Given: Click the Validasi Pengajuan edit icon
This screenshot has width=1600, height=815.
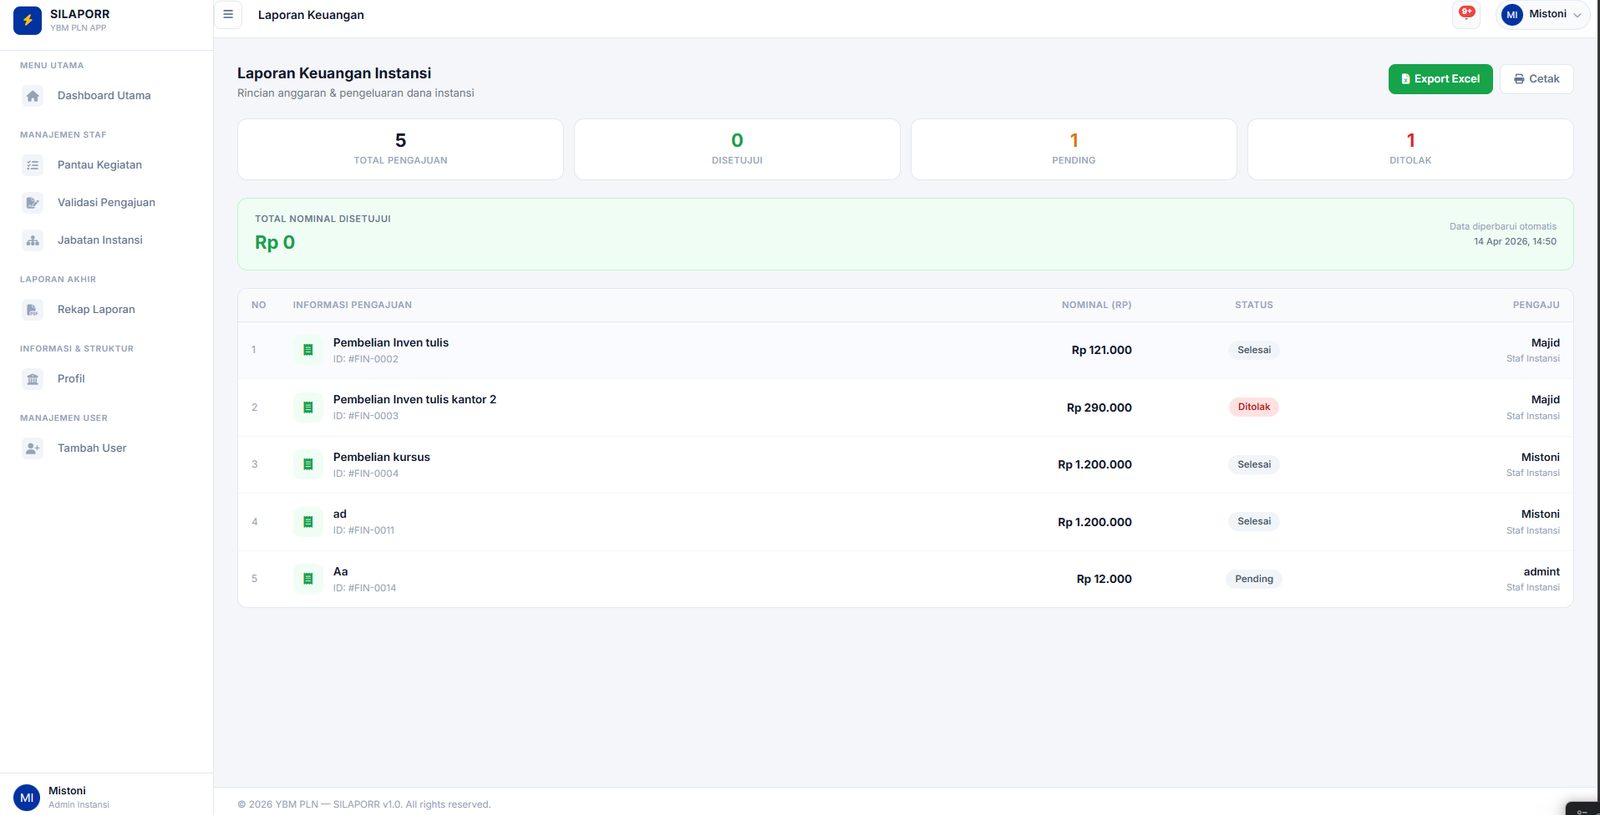Looking at the screenshot, I should tap(33, 203).
